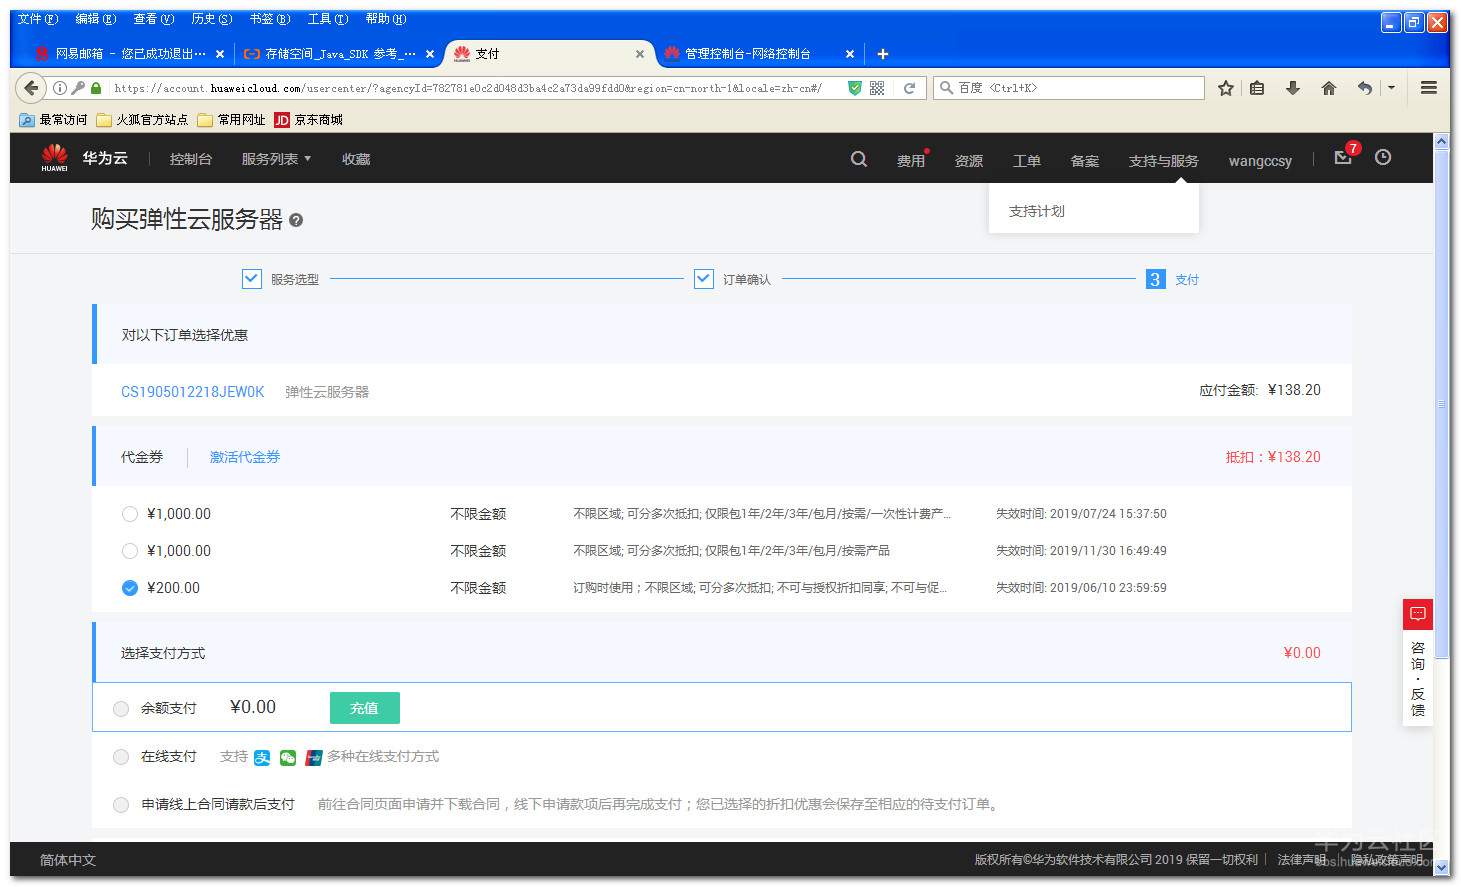Click 支持计划 in the dropdown
The image size is (1461, 887).
point(1037,211)
